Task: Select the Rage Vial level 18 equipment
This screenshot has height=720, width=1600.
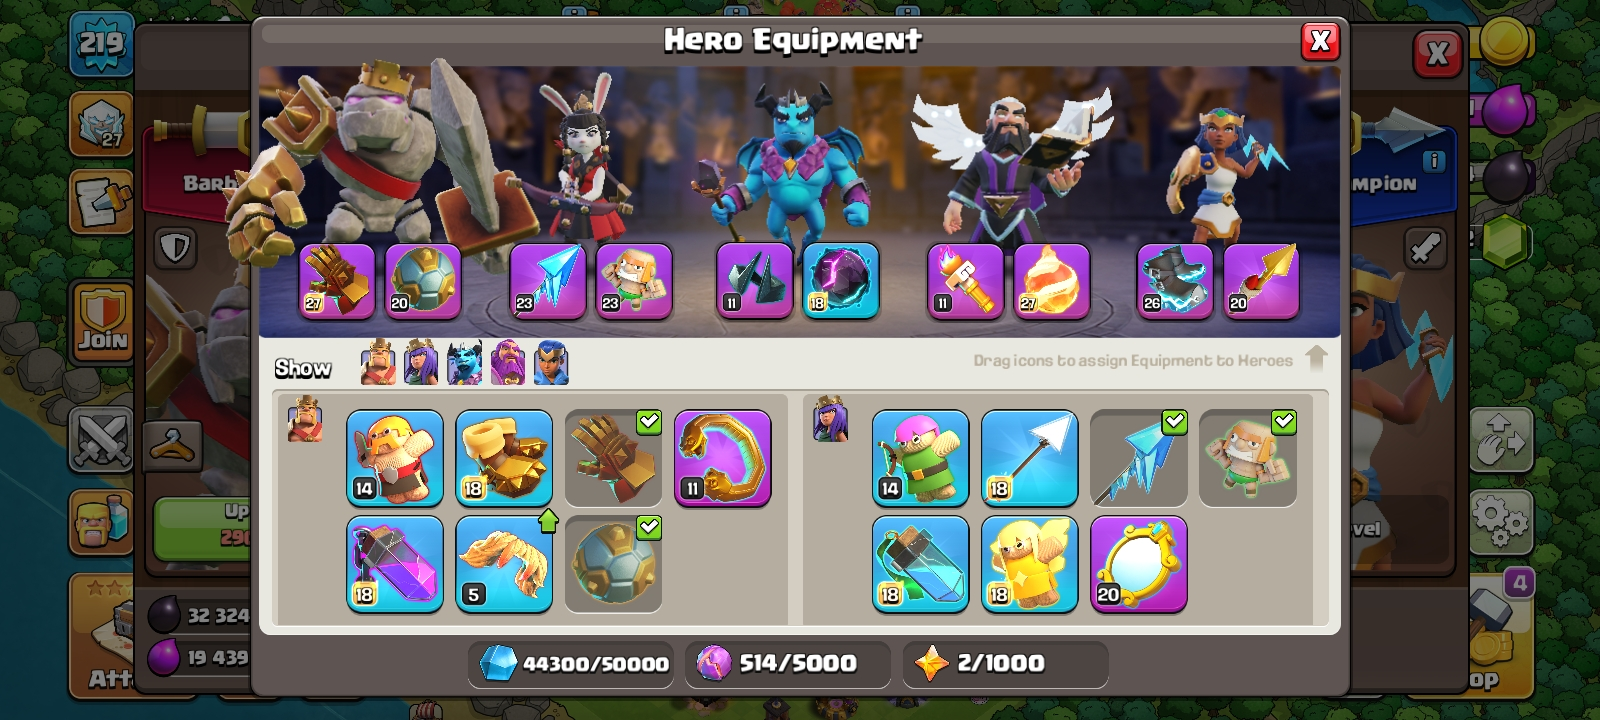Action: click(395, 564)
